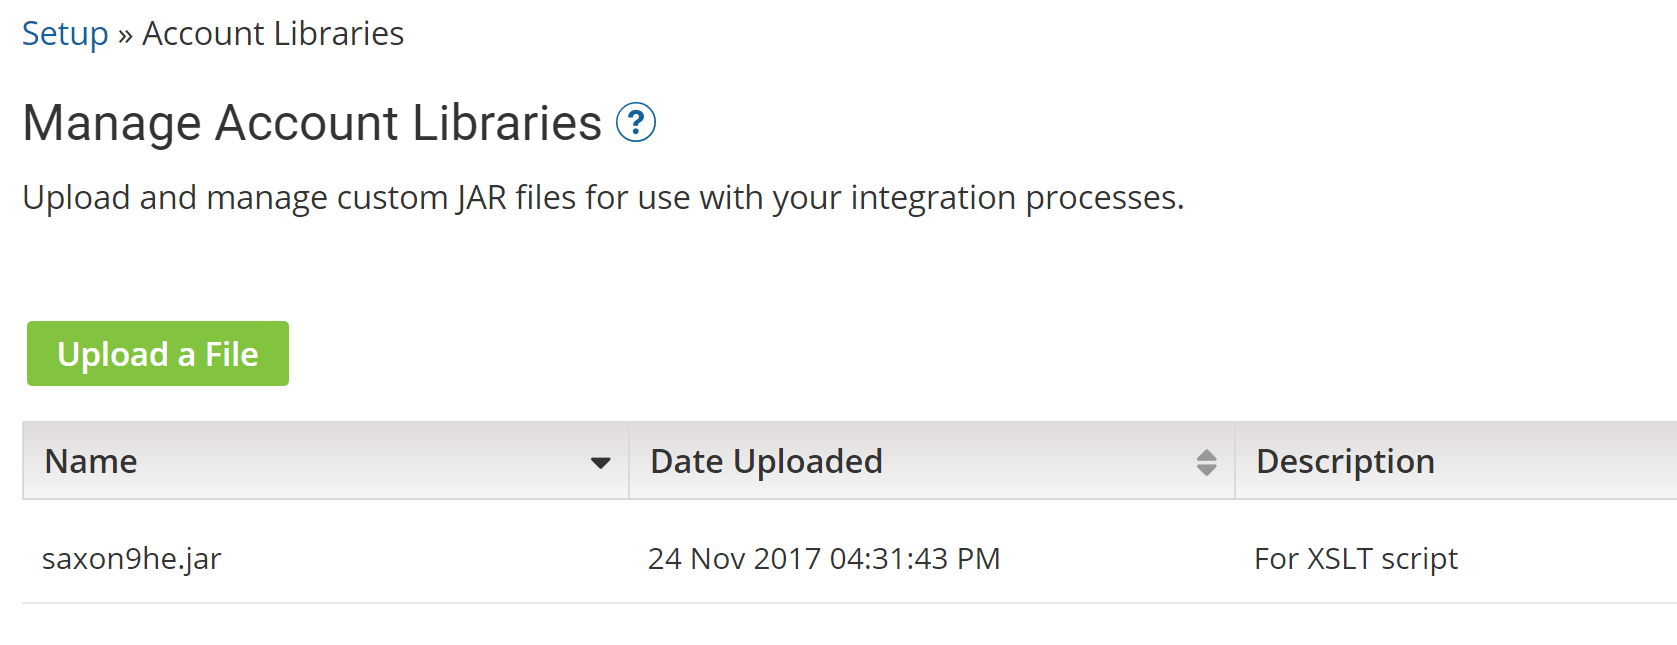Click the breadcrumb separator after Setup
The image size is (1677, 645).
click(x=125, y=36)
